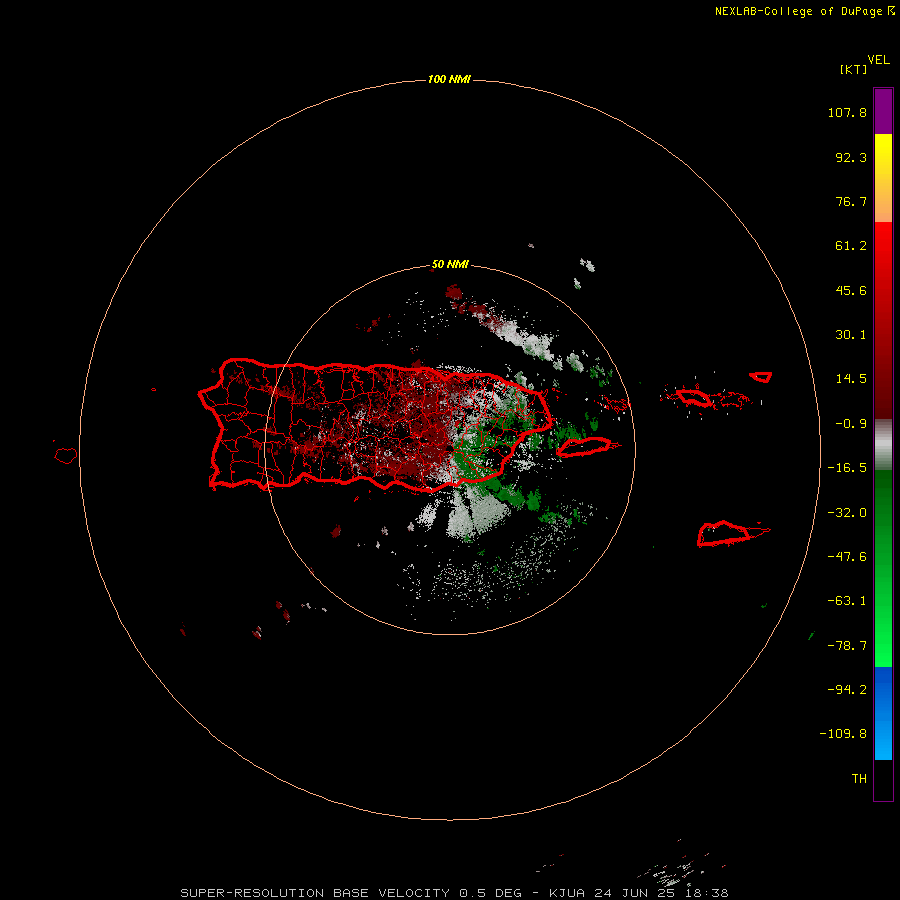This screenshot has height=900, width=900.
Task: Click the blue segment of the color bar
Action: tap(883, 713)
